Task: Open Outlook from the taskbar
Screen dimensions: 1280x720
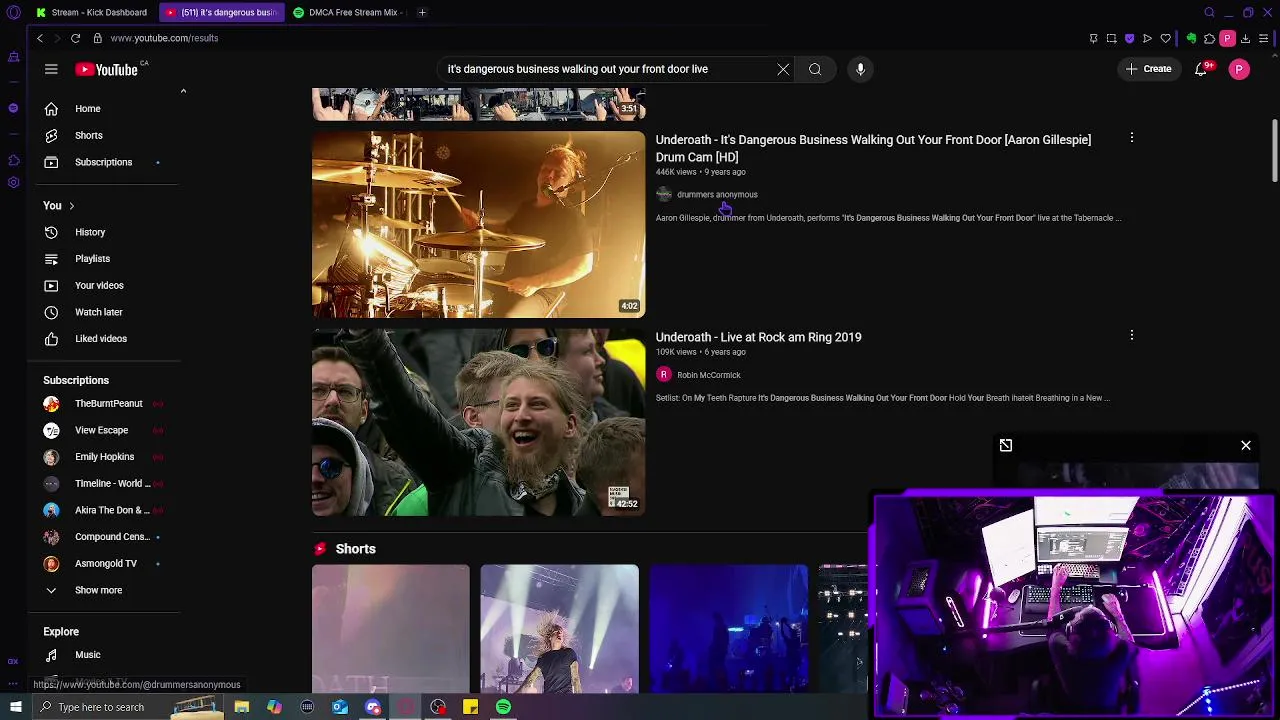Action: (340, 707)
